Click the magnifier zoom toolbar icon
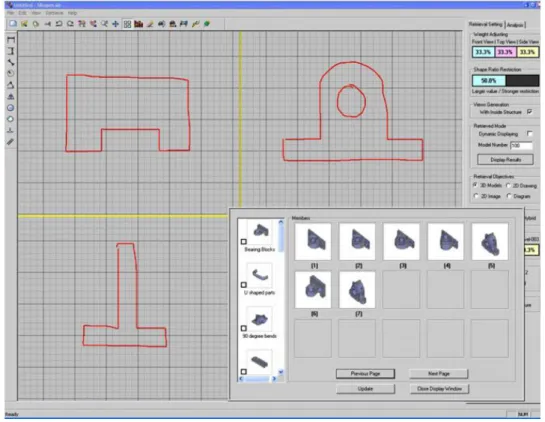This screenshot has width=545, height=422. pos(104,24)
